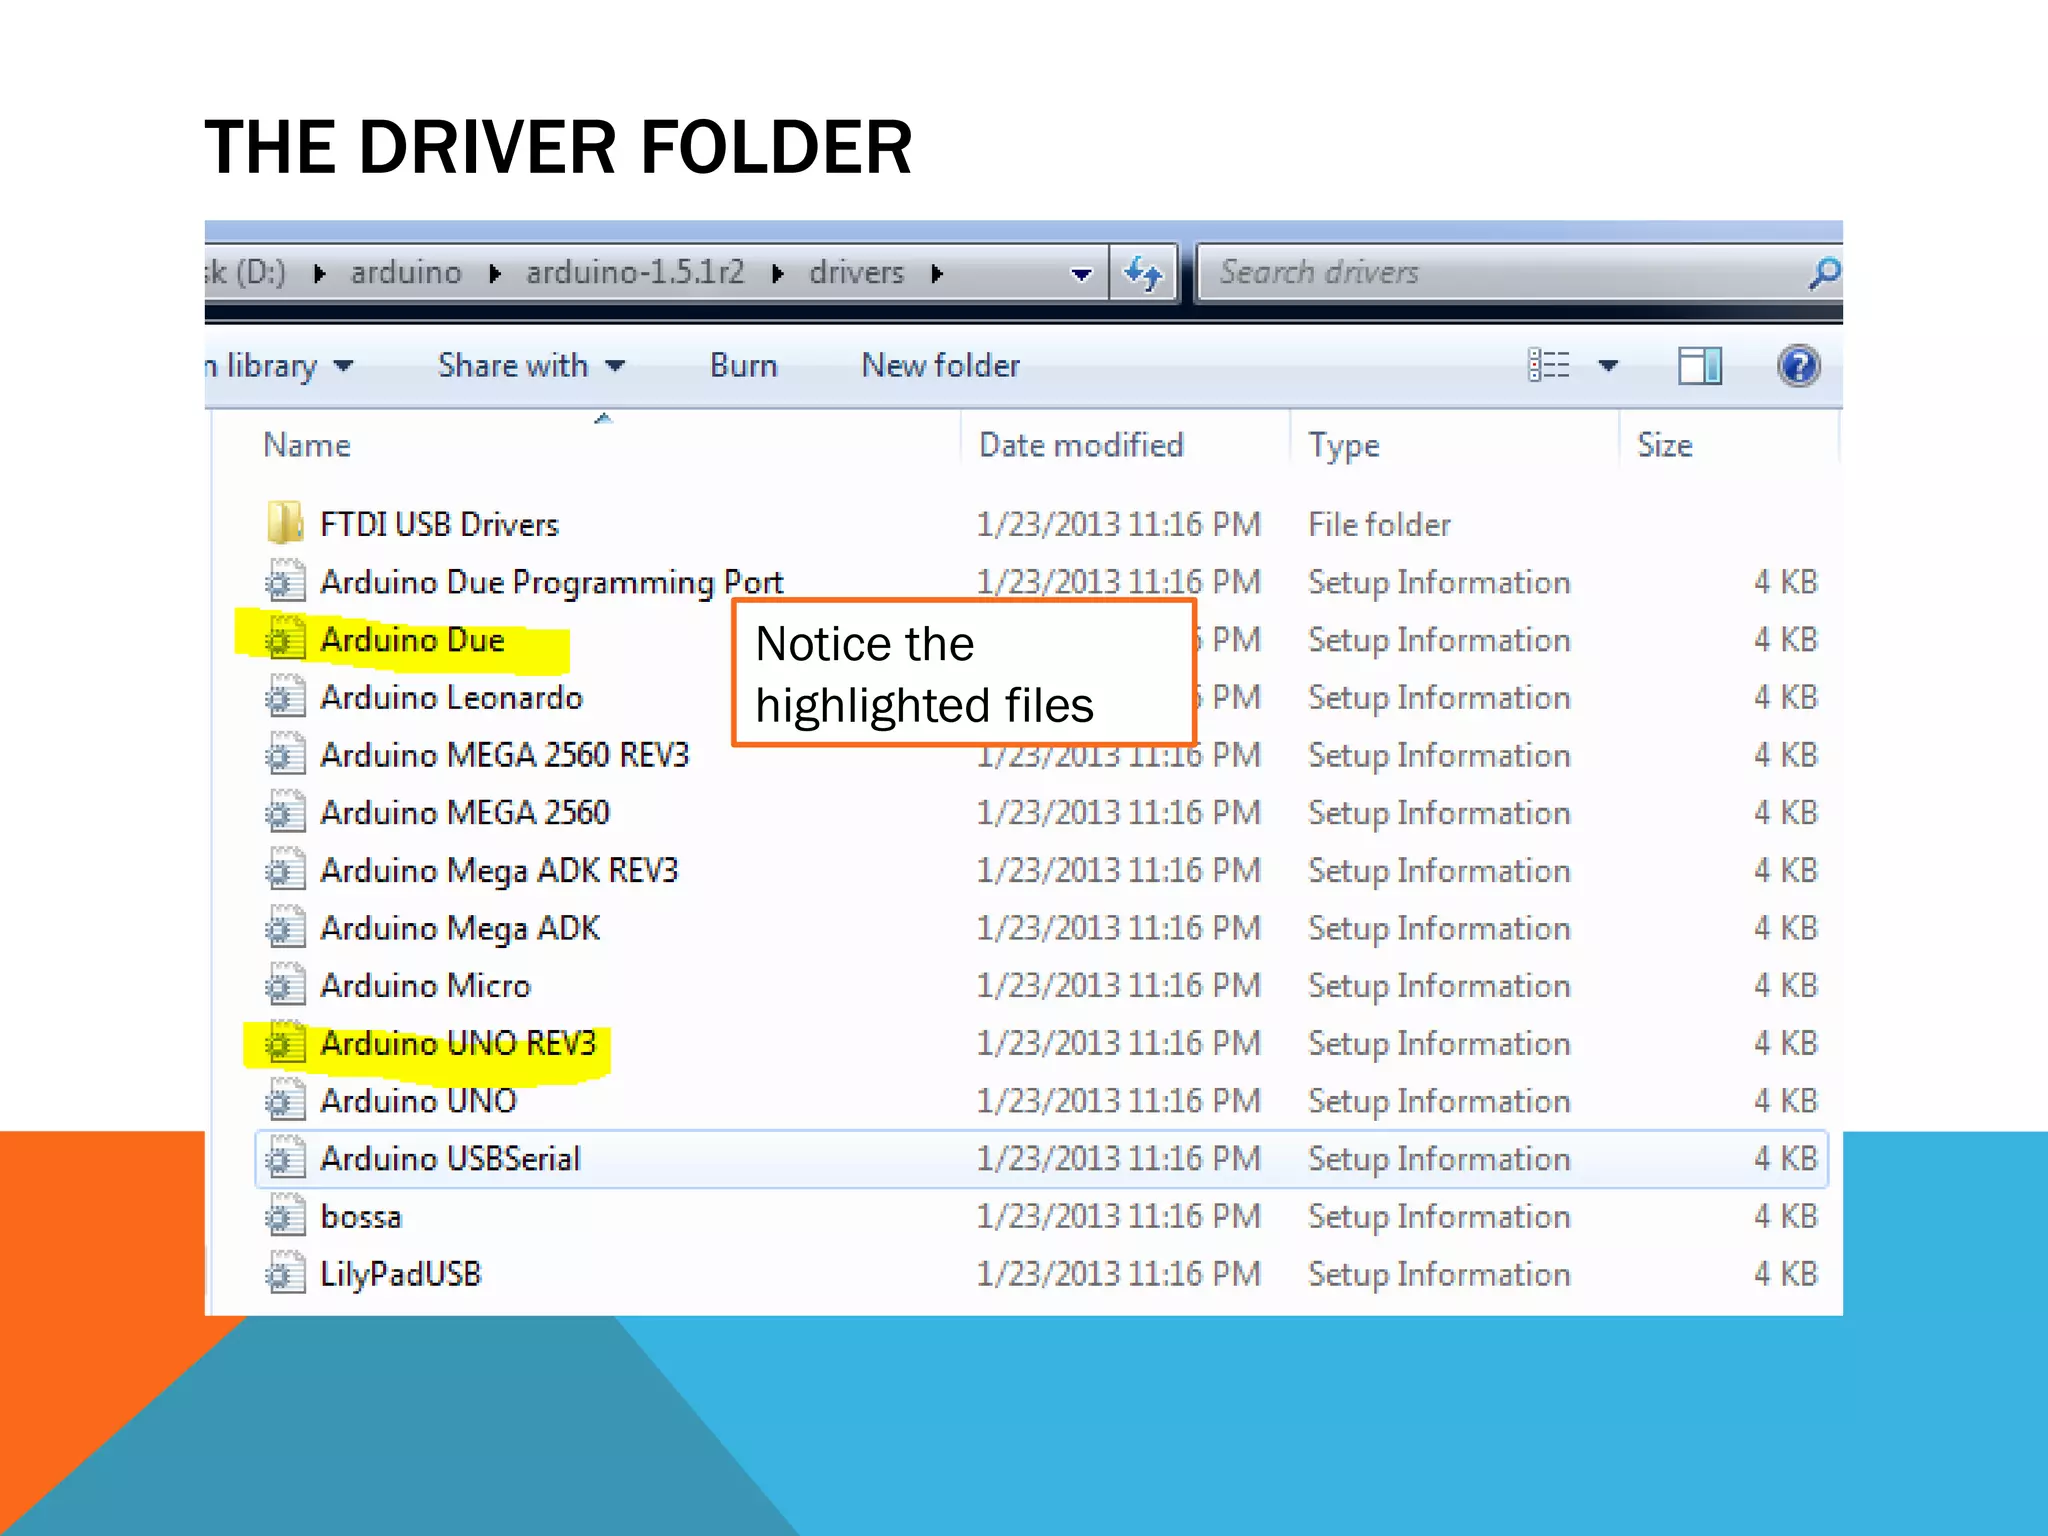Select the Arduino Due filename

click(412, 640)
